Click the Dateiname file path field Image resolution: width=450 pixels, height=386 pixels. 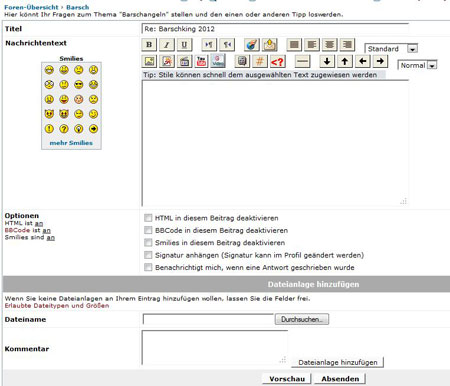point(208,319)
